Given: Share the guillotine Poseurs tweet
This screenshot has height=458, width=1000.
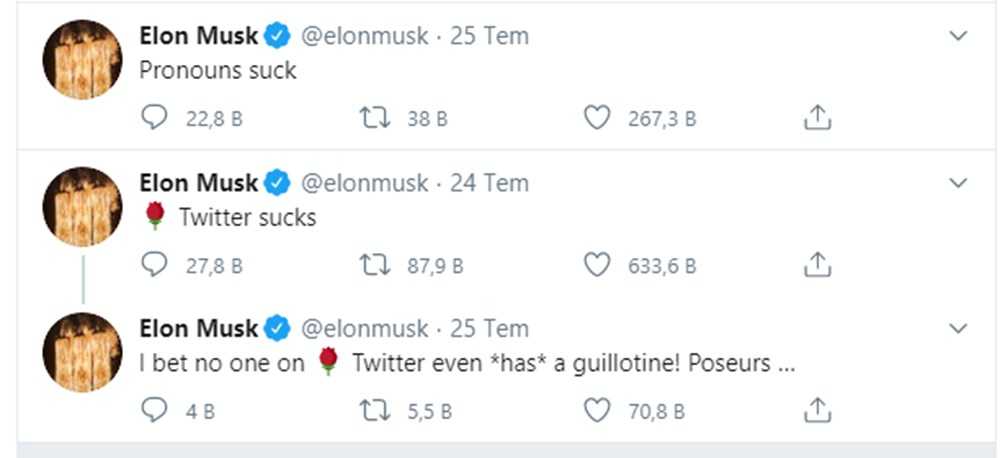Looking at the screenshot, I should tap(817, 410).
